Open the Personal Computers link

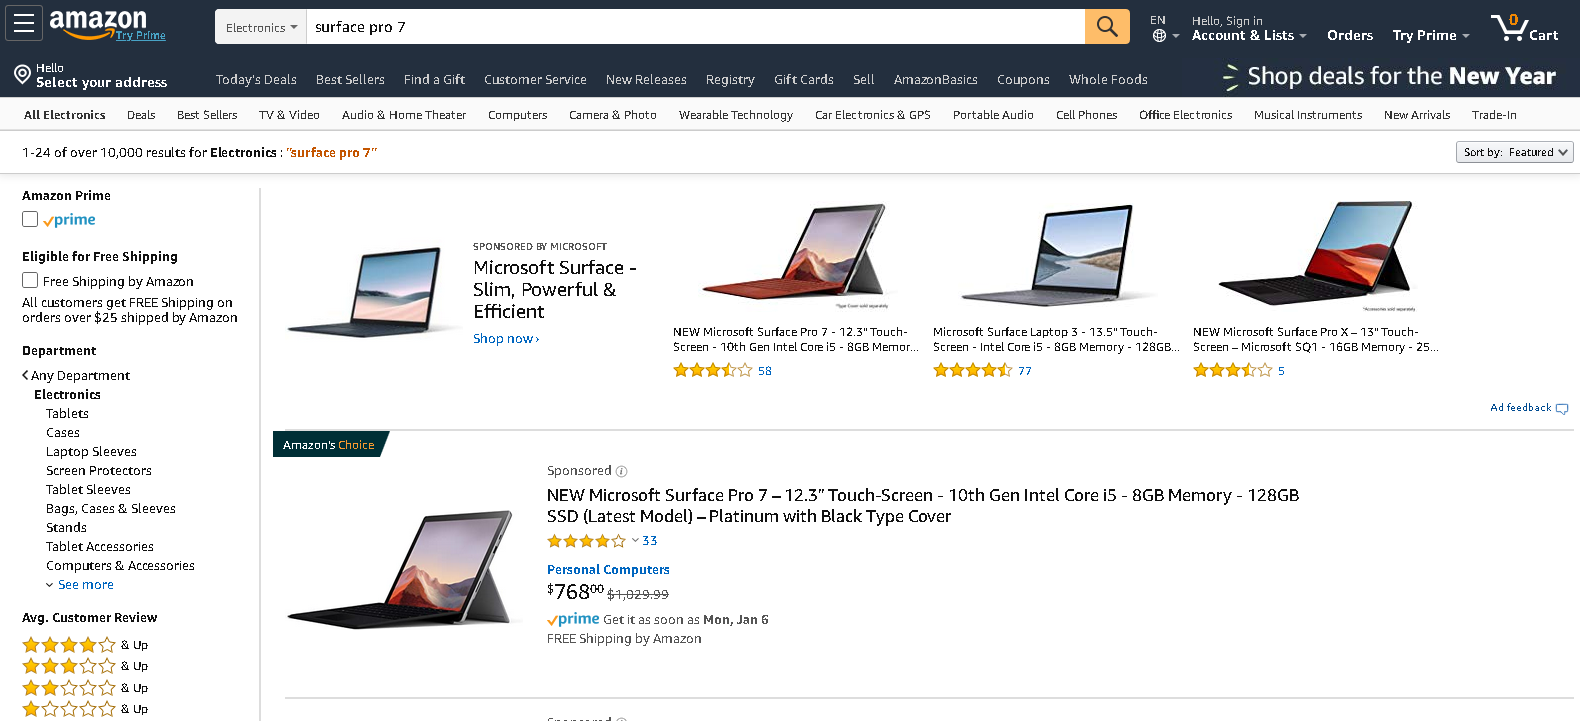pos(608,570)
